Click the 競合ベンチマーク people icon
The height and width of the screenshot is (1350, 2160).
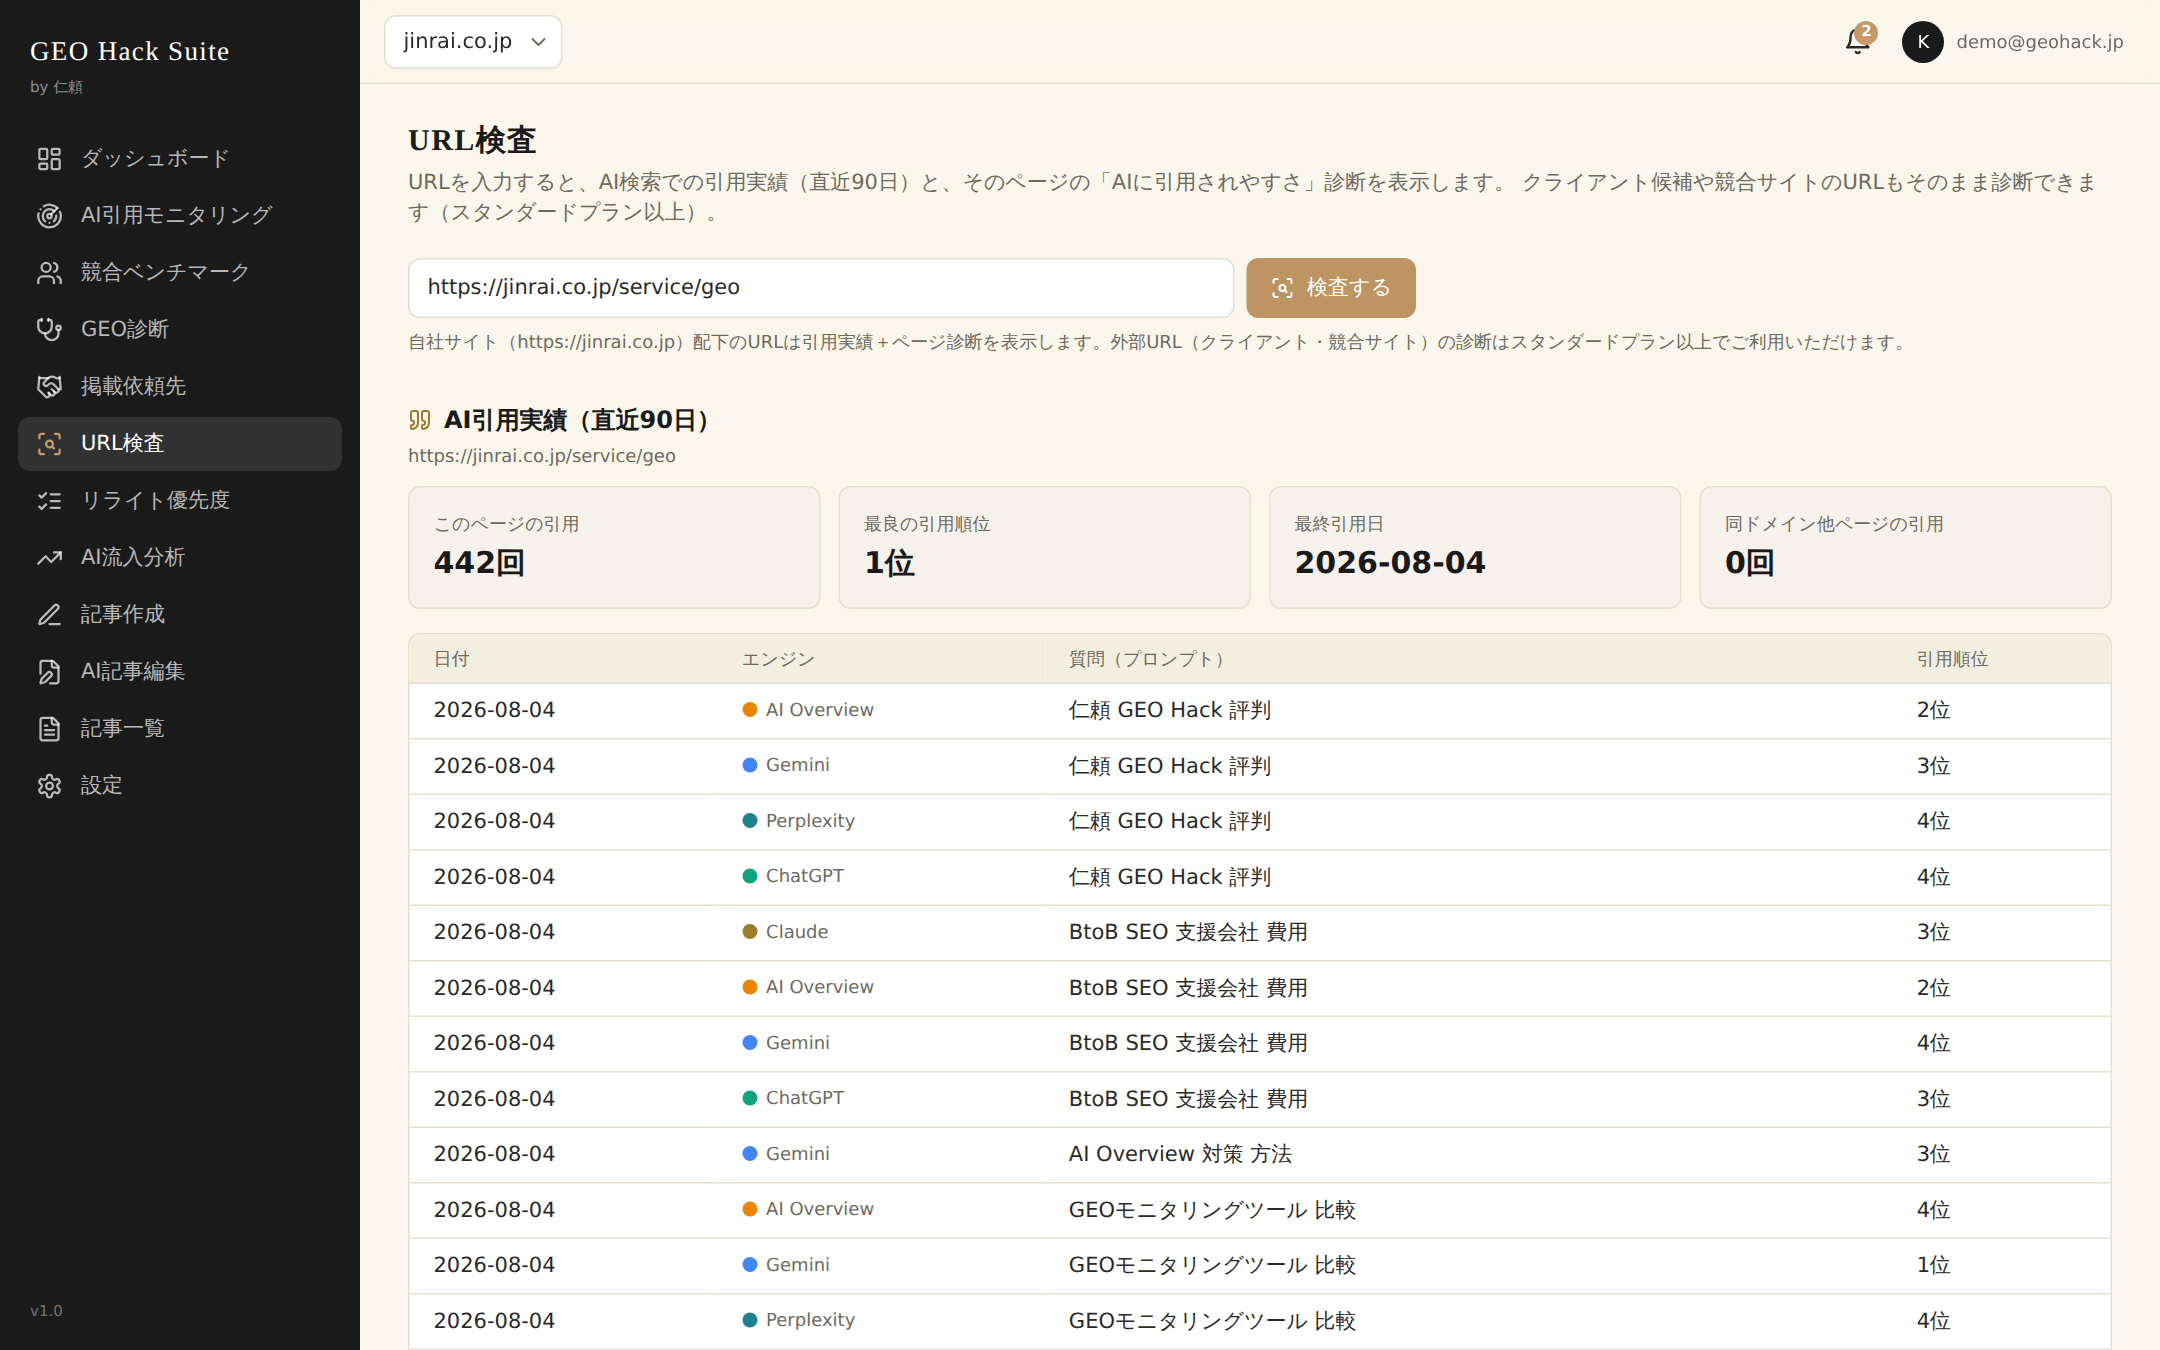[x=49, y=273]
